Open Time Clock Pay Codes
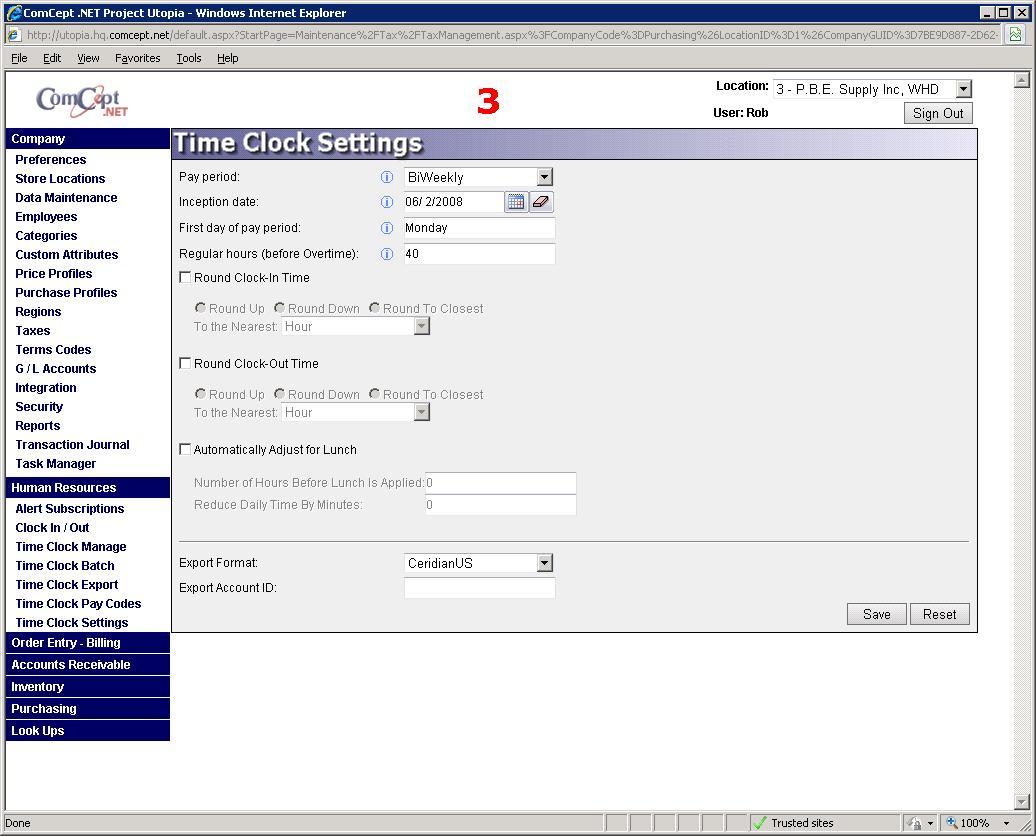The image size is (1036, 836). pyautogui.click(x=78, y=603)
